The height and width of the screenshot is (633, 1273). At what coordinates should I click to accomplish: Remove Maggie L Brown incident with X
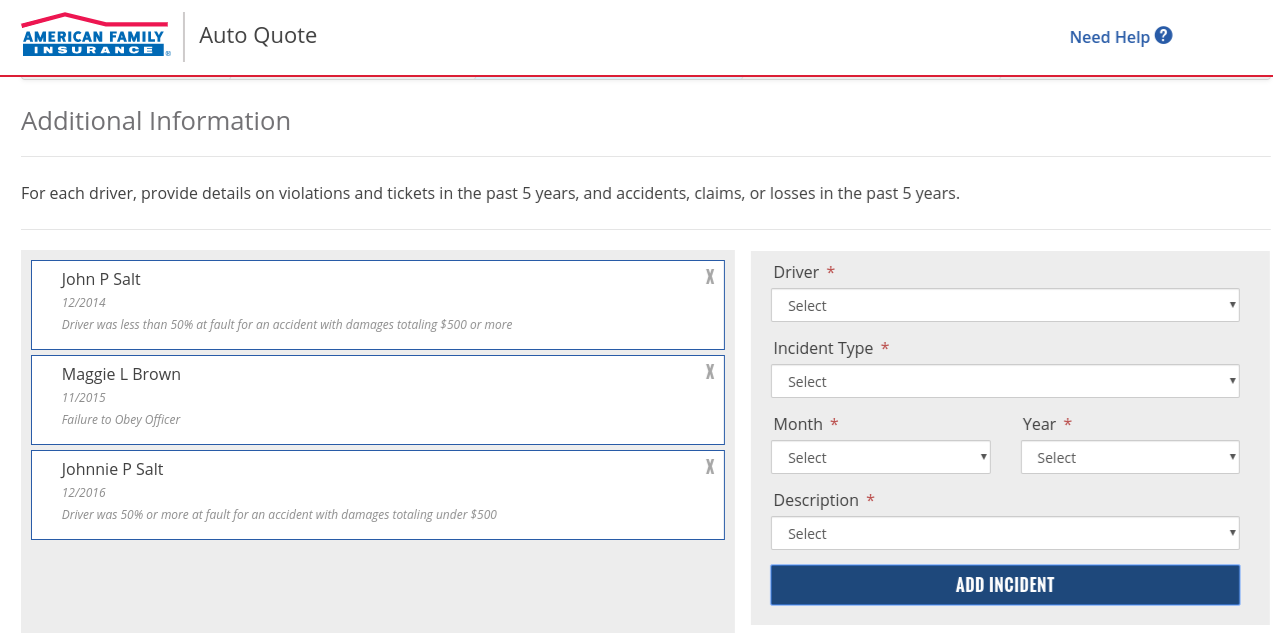(710, 372)
